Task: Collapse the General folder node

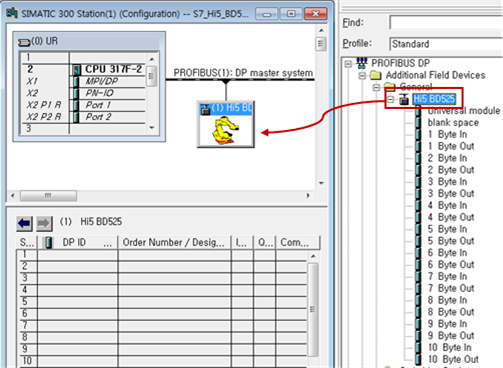Action: pos(376,87)
